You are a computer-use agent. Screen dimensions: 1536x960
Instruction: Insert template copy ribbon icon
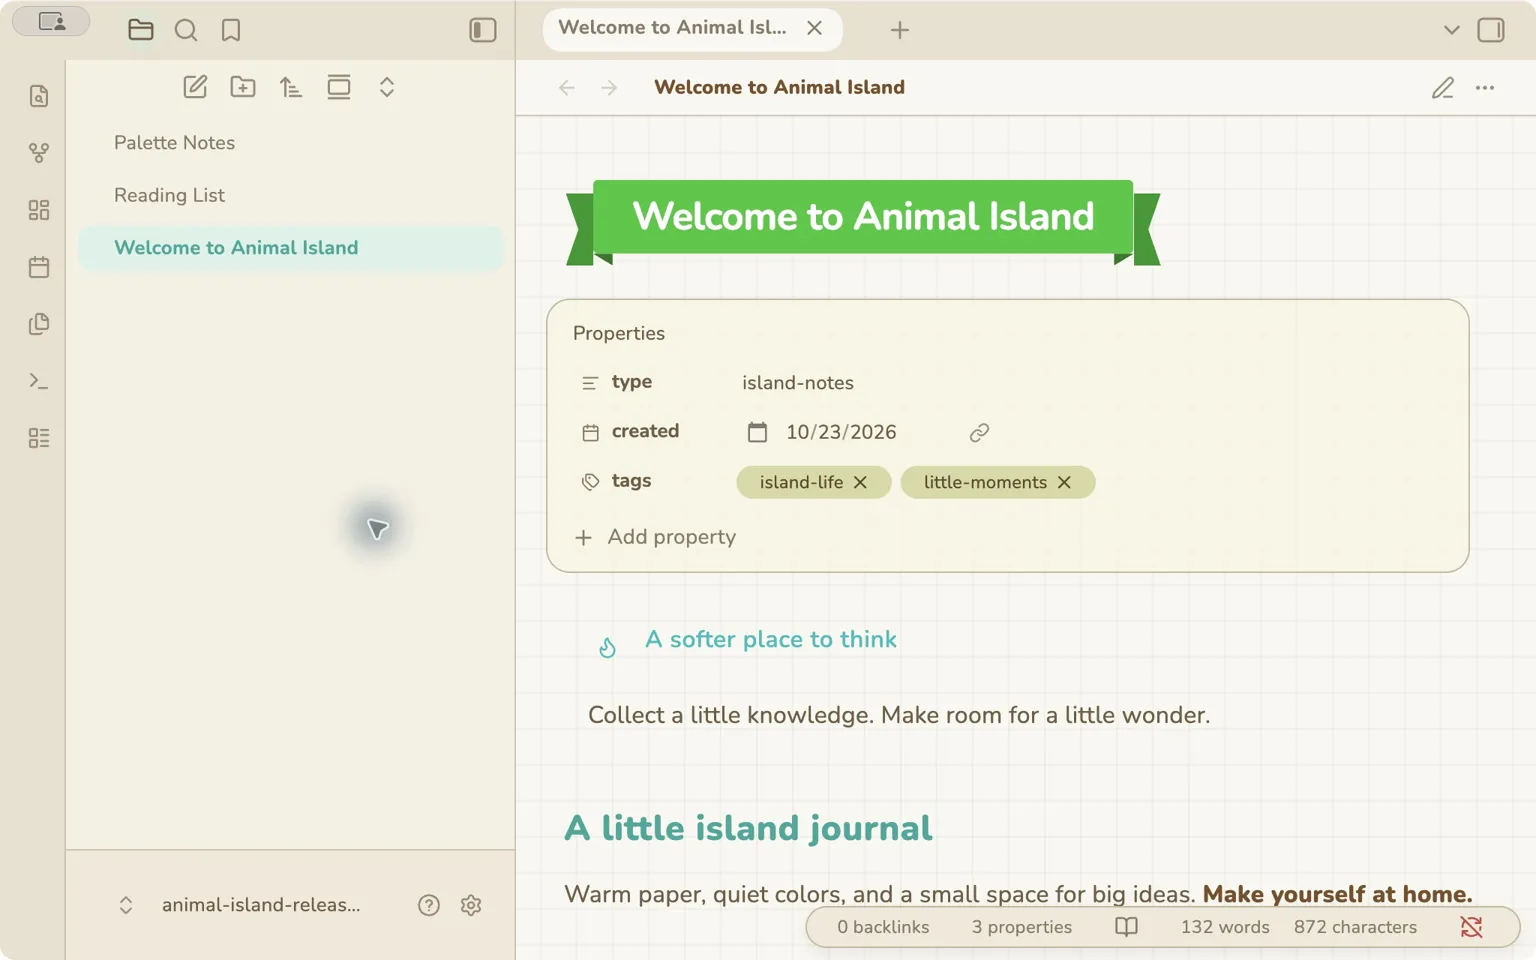tap(39, 324)
